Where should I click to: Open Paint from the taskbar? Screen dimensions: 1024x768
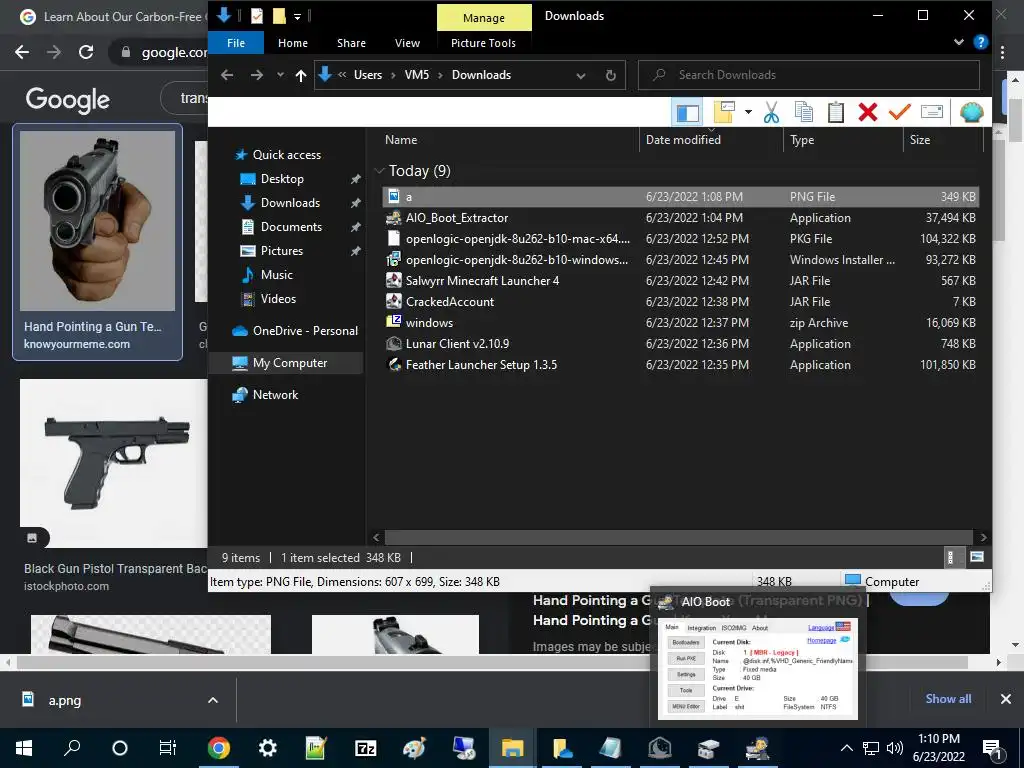(414, 748)
